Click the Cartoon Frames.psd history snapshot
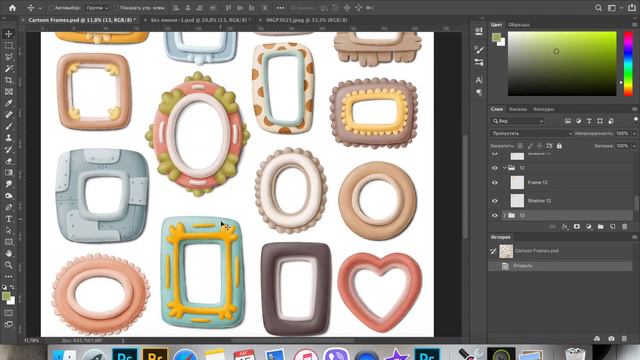 pos(560,251)
